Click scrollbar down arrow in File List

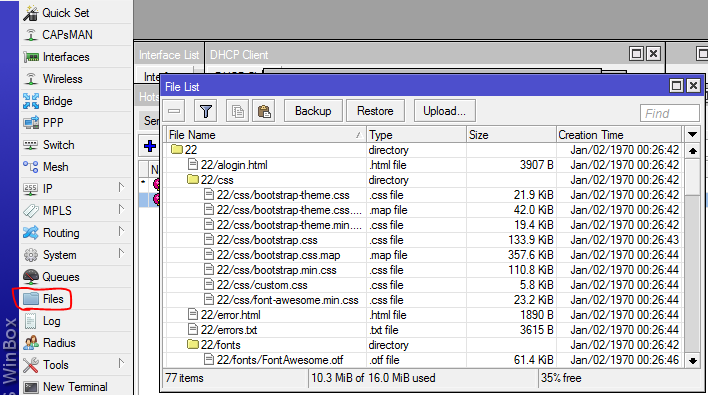[693, 360]
